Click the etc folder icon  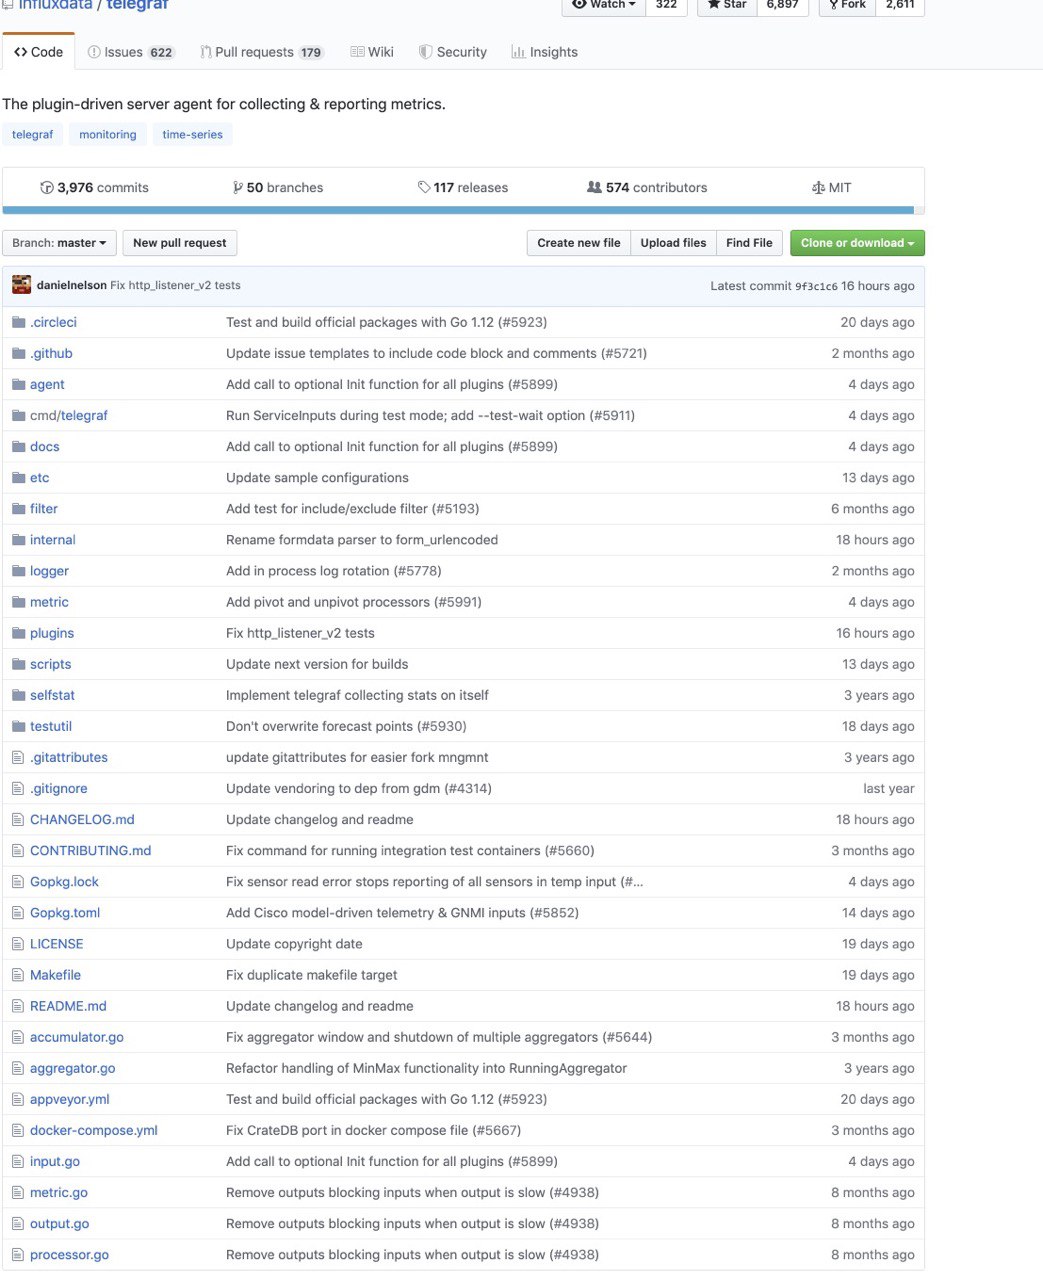click(19, 477)
